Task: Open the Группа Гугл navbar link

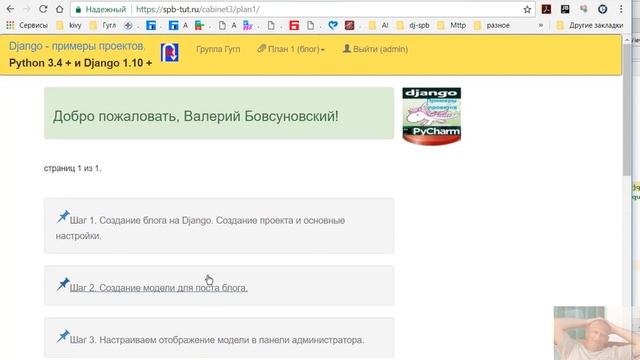Action: 218,49
